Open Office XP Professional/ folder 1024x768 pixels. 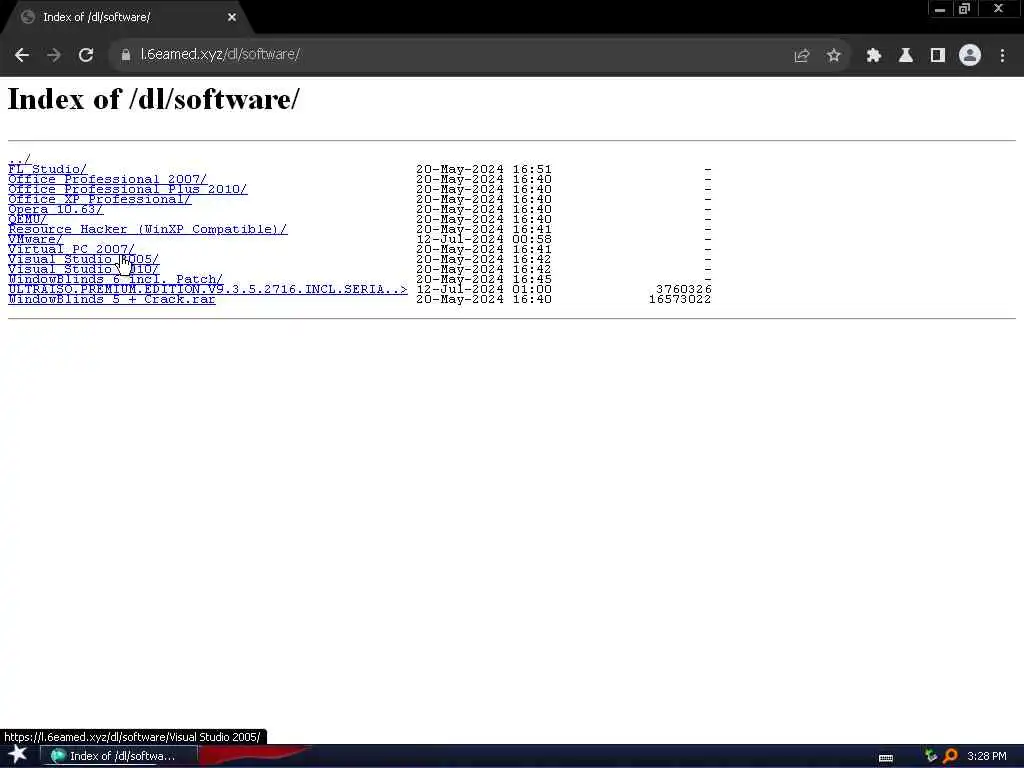pos(99,199)
